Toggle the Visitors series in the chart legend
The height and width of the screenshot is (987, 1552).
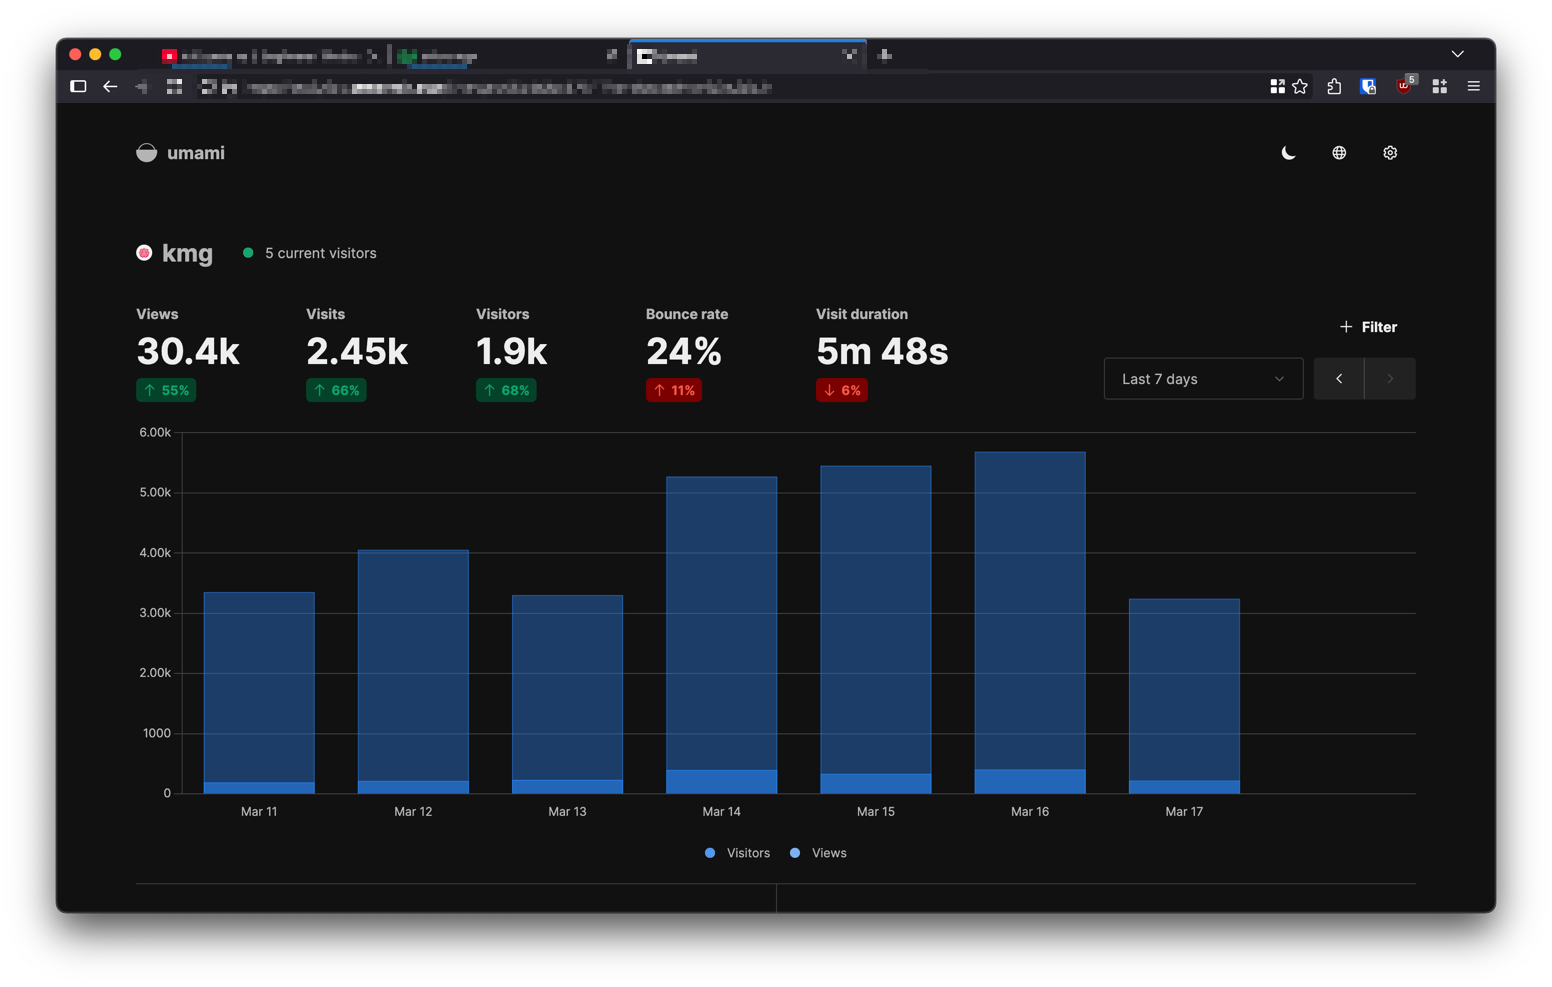(x=737, y=852)
